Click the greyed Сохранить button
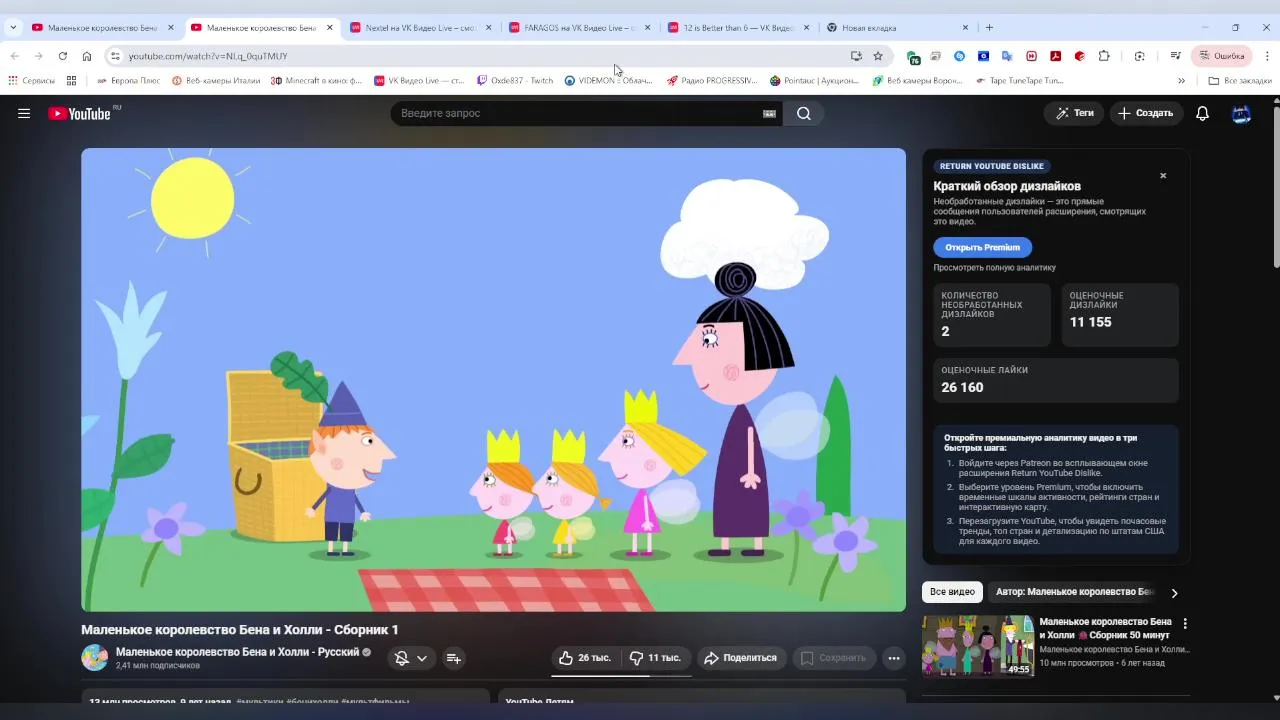This screenshot has height=720, width=1280. 834,658
